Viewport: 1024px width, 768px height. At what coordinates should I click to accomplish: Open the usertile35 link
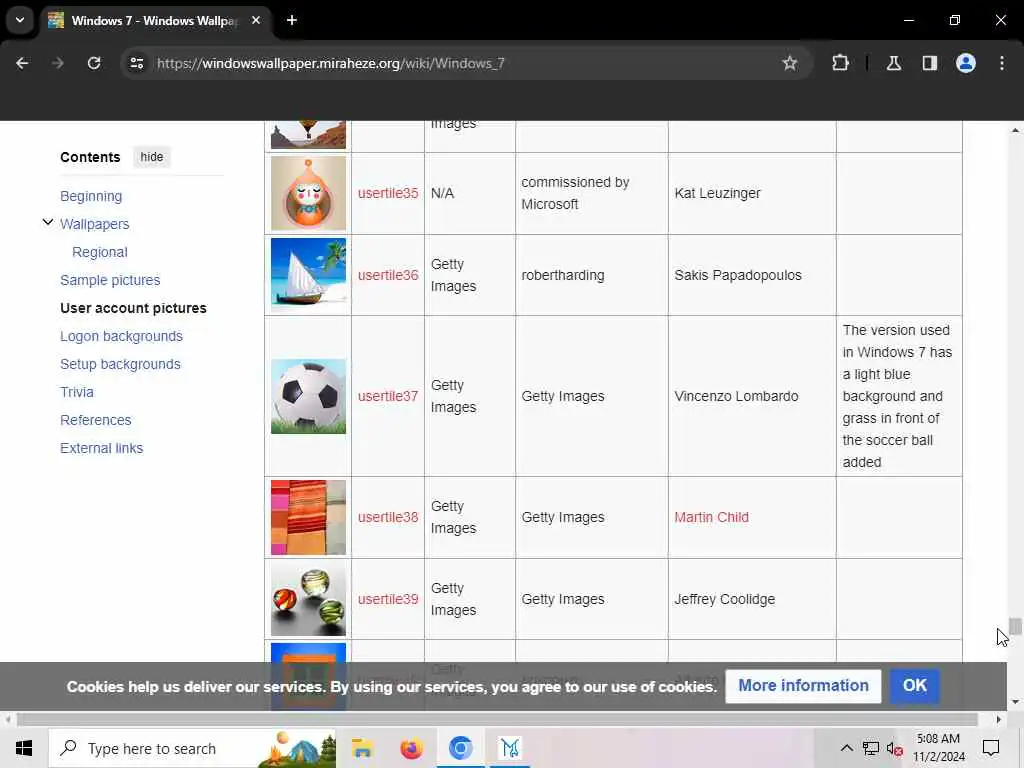(388, 193)
